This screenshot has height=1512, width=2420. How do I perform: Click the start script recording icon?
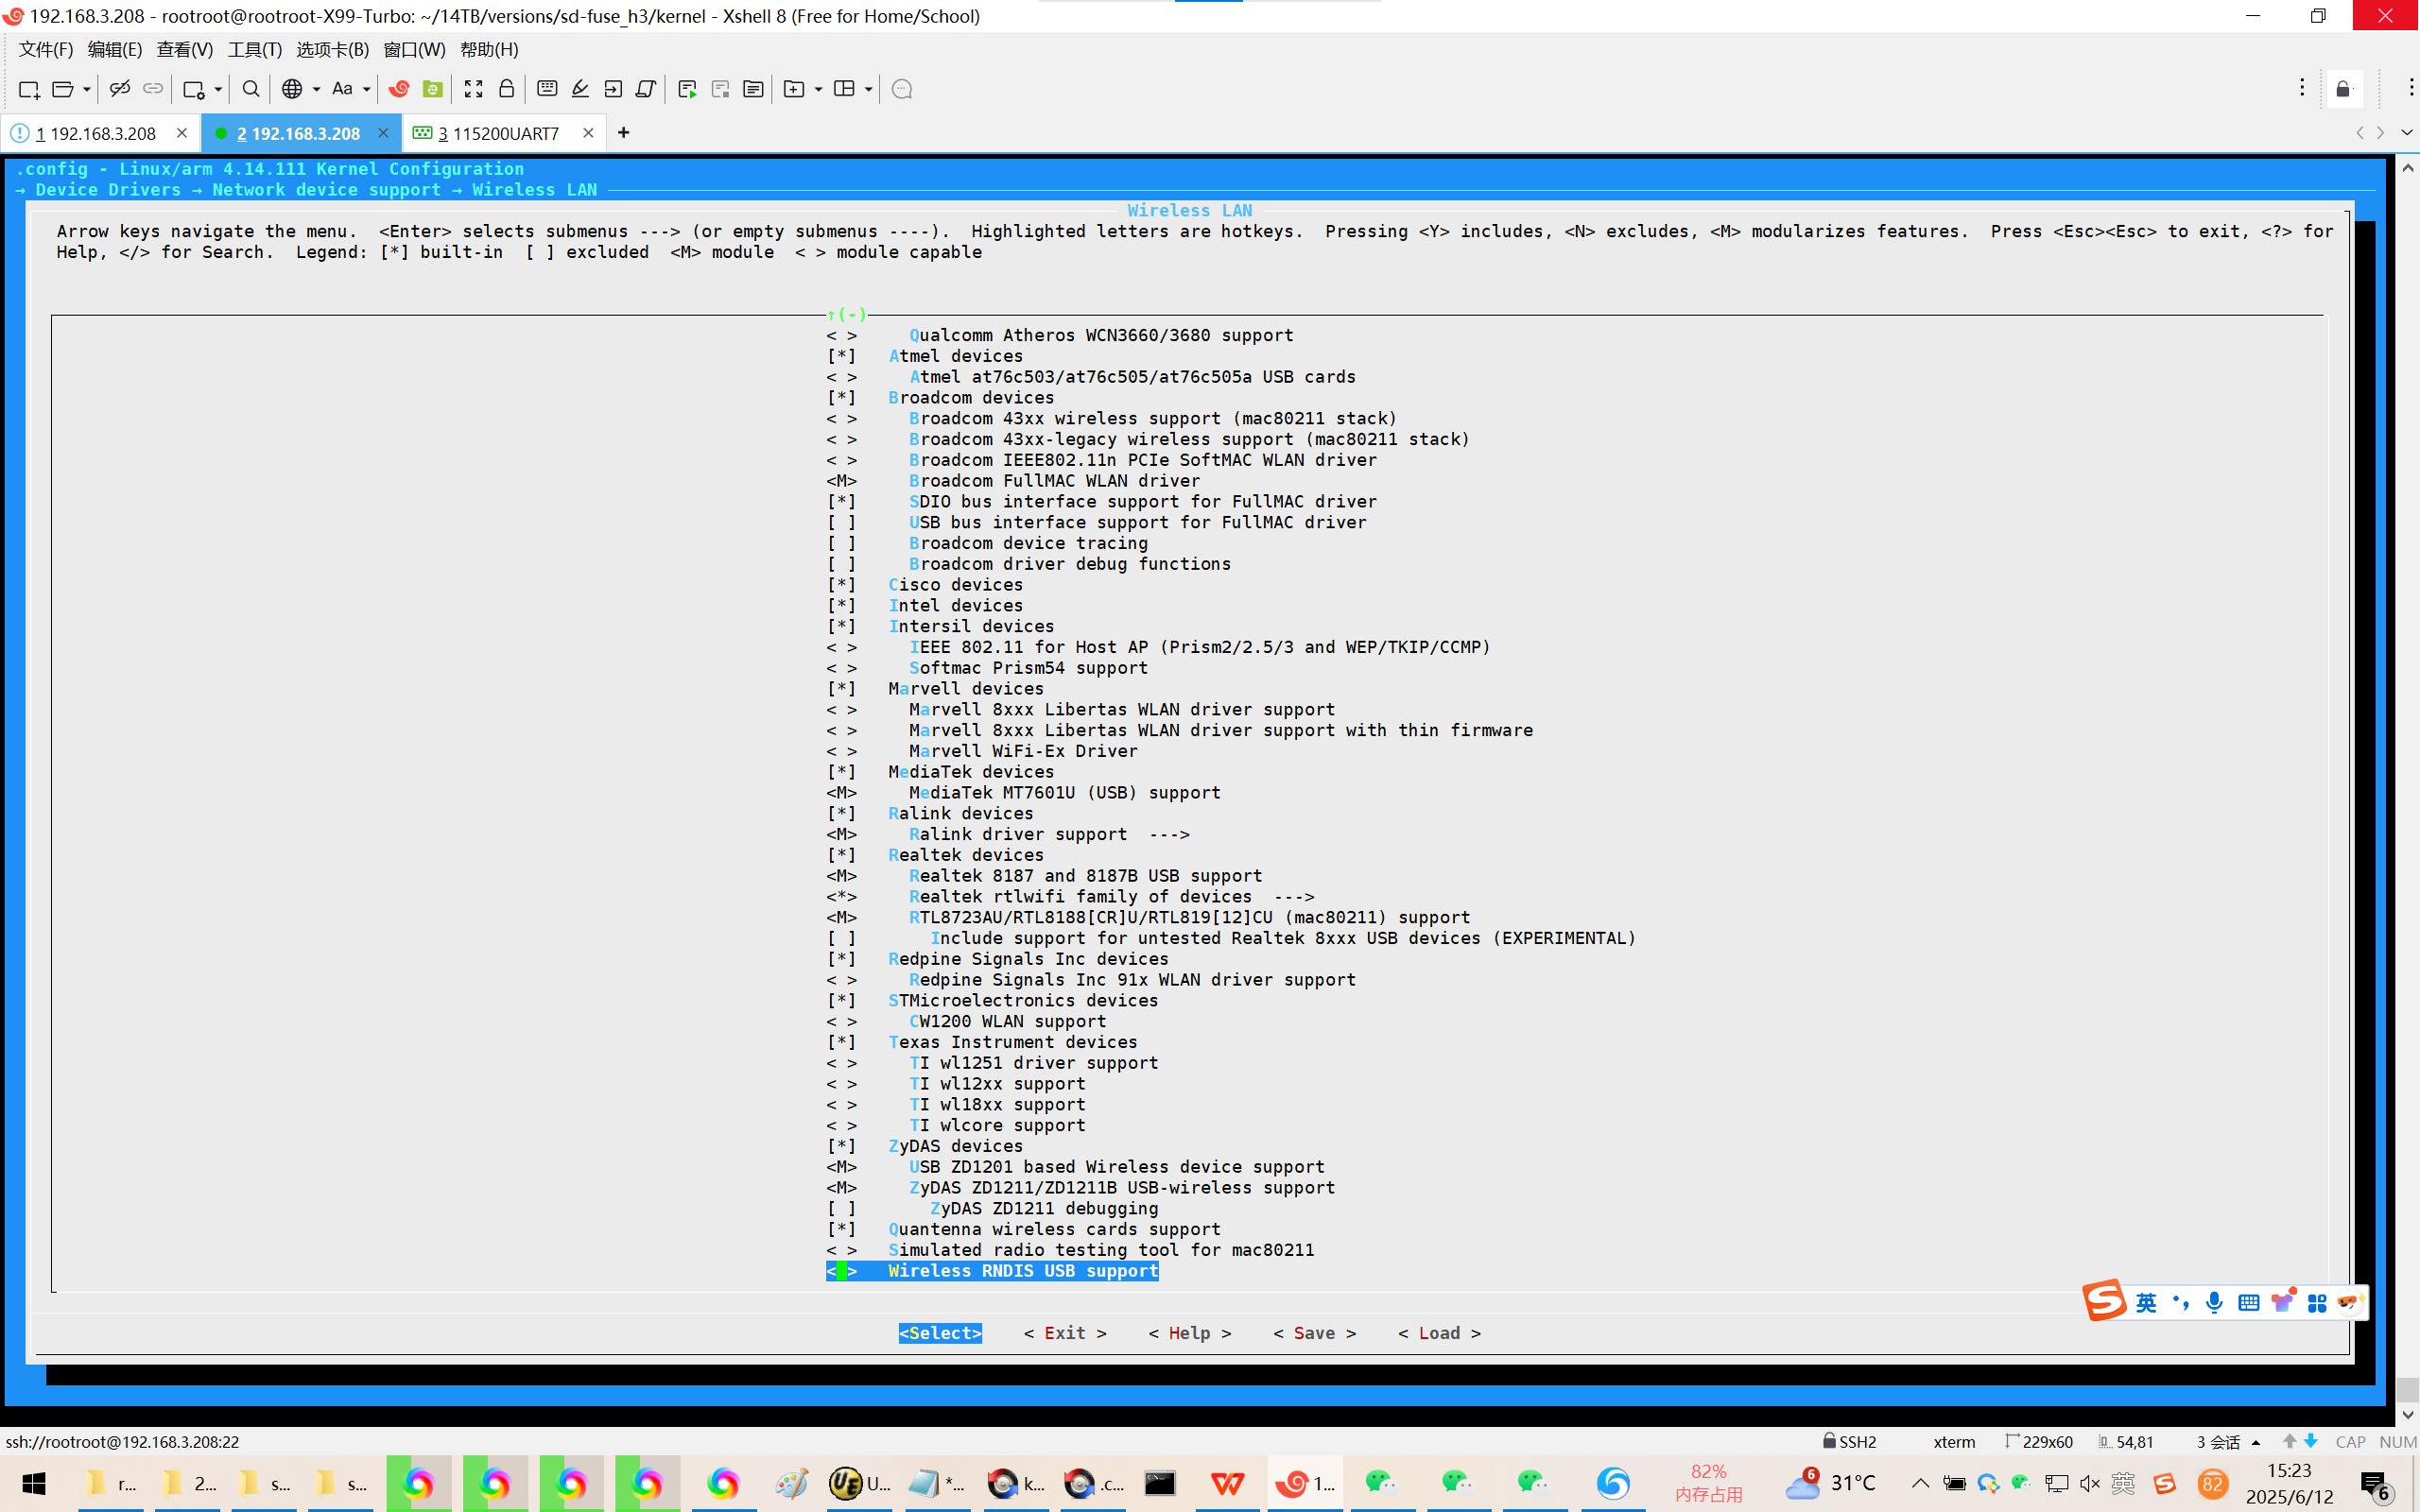(687, 89)
